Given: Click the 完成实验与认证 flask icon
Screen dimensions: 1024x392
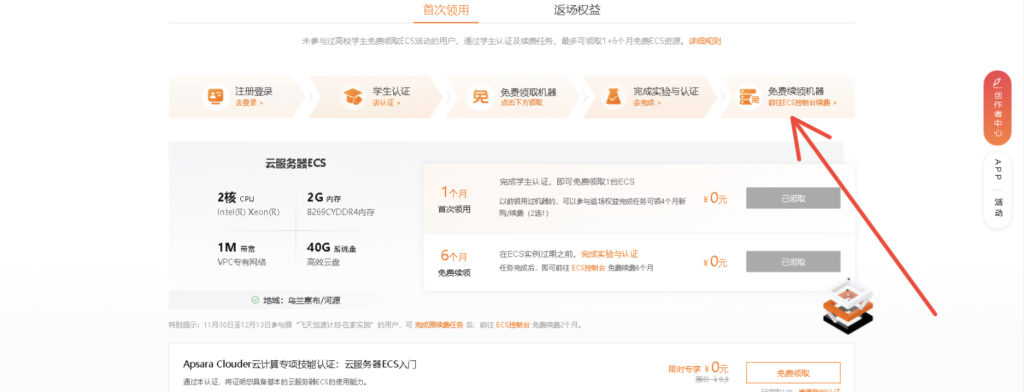Looking at the screenshot, I should [x=612, y=97].
